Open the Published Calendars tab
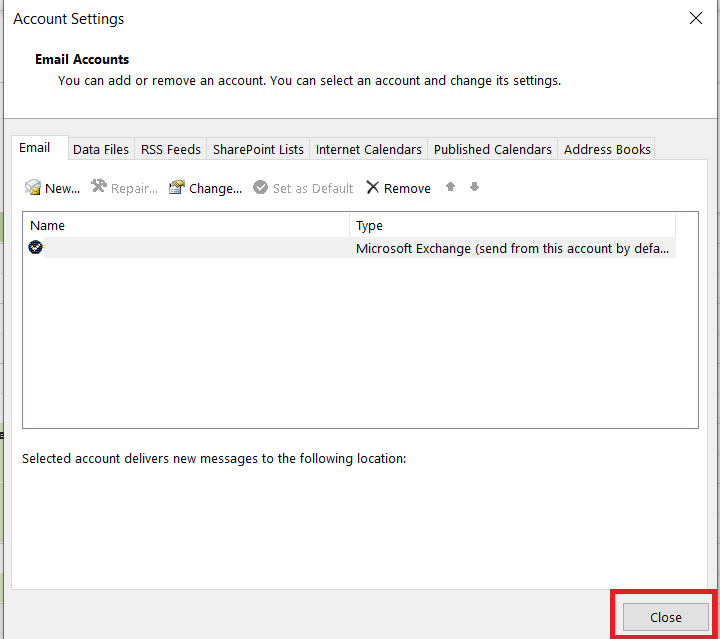The image size is (720, 639). (493, 150)
